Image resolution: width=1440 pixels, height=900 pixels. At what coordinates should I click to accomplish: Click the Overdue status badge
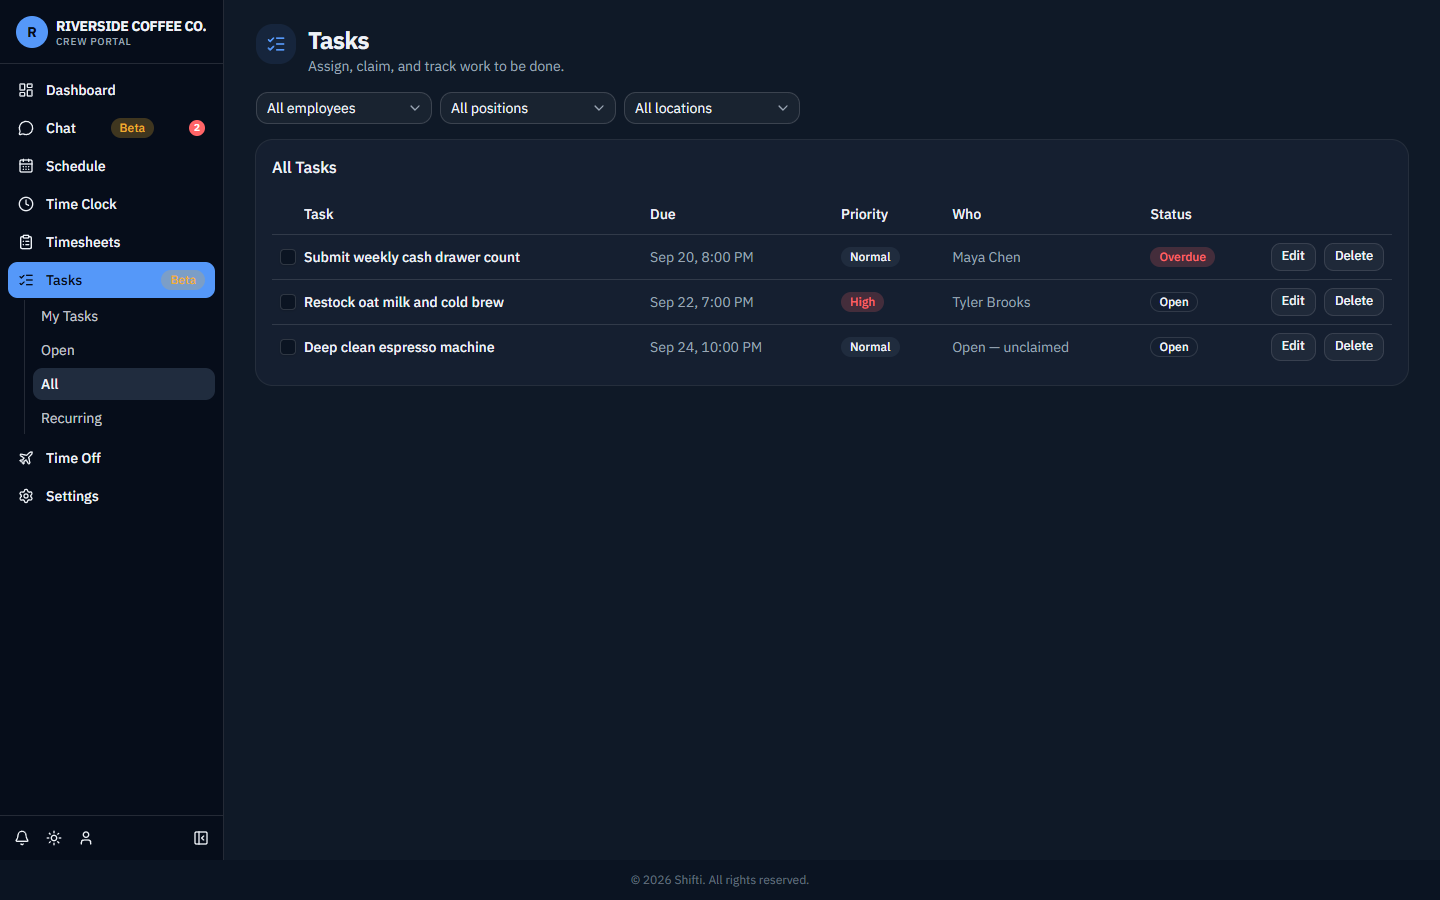(1182, 257)
